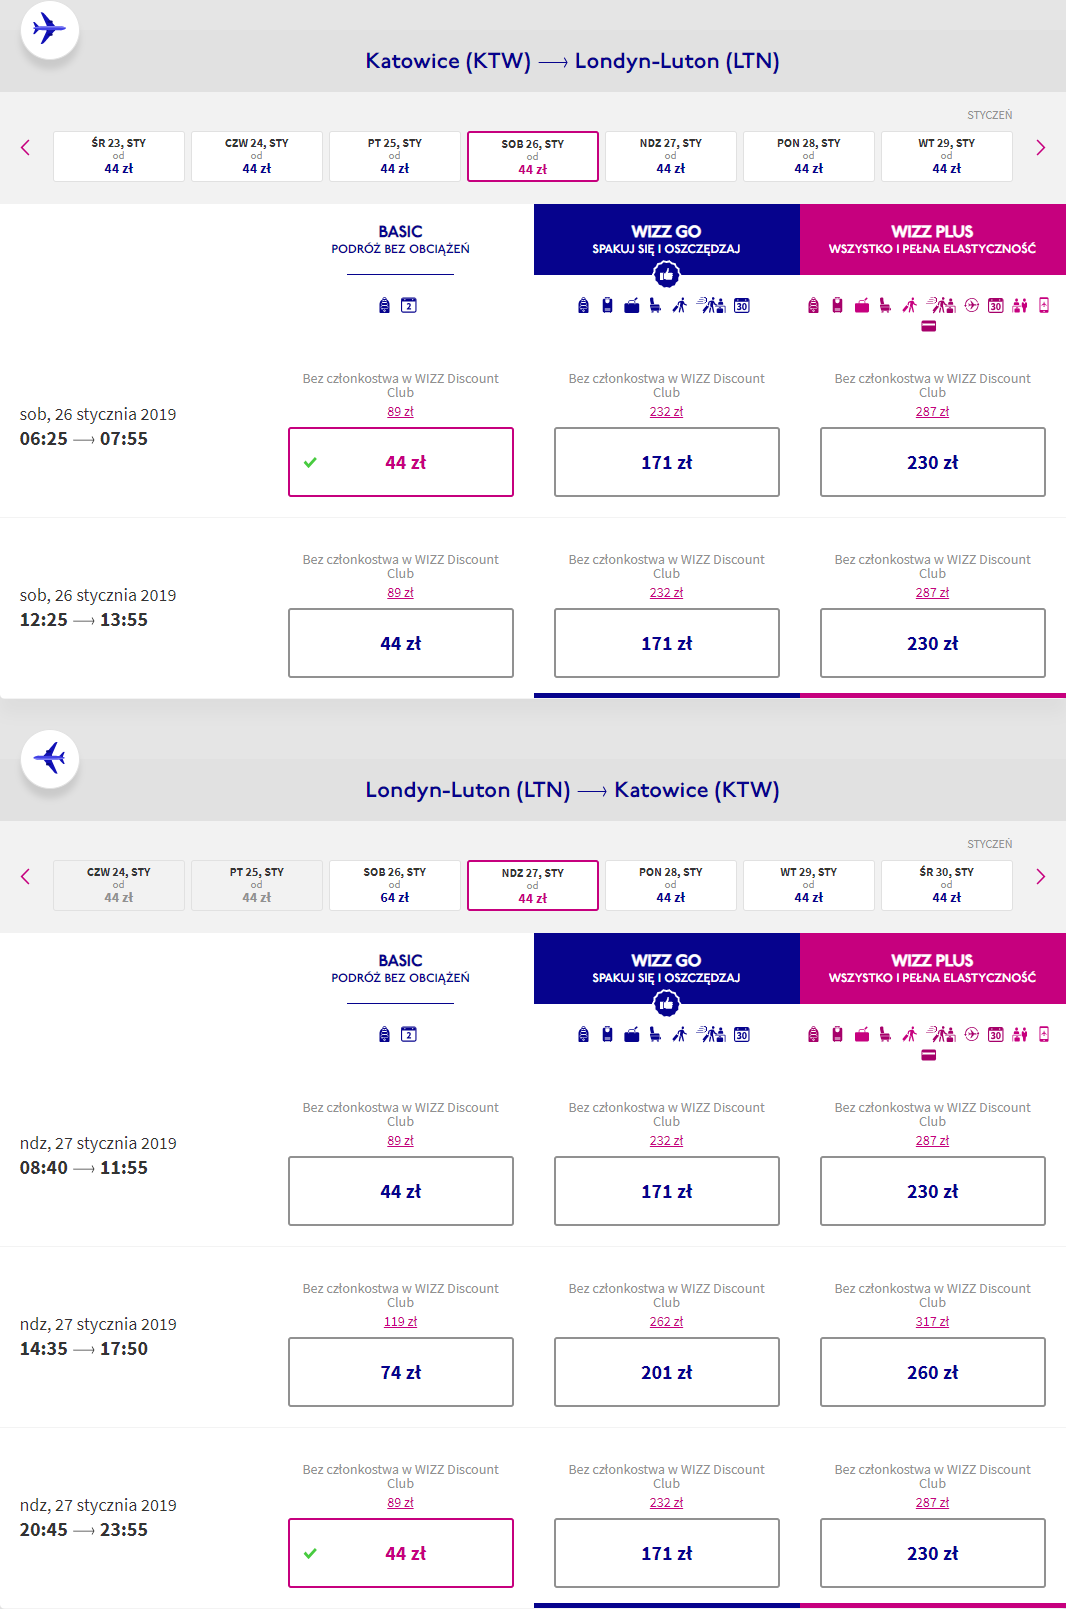1066x1609 pixels.
Task: Click the outbound WIZZ GO seat selection icon
Action: [x=655, y=306]
